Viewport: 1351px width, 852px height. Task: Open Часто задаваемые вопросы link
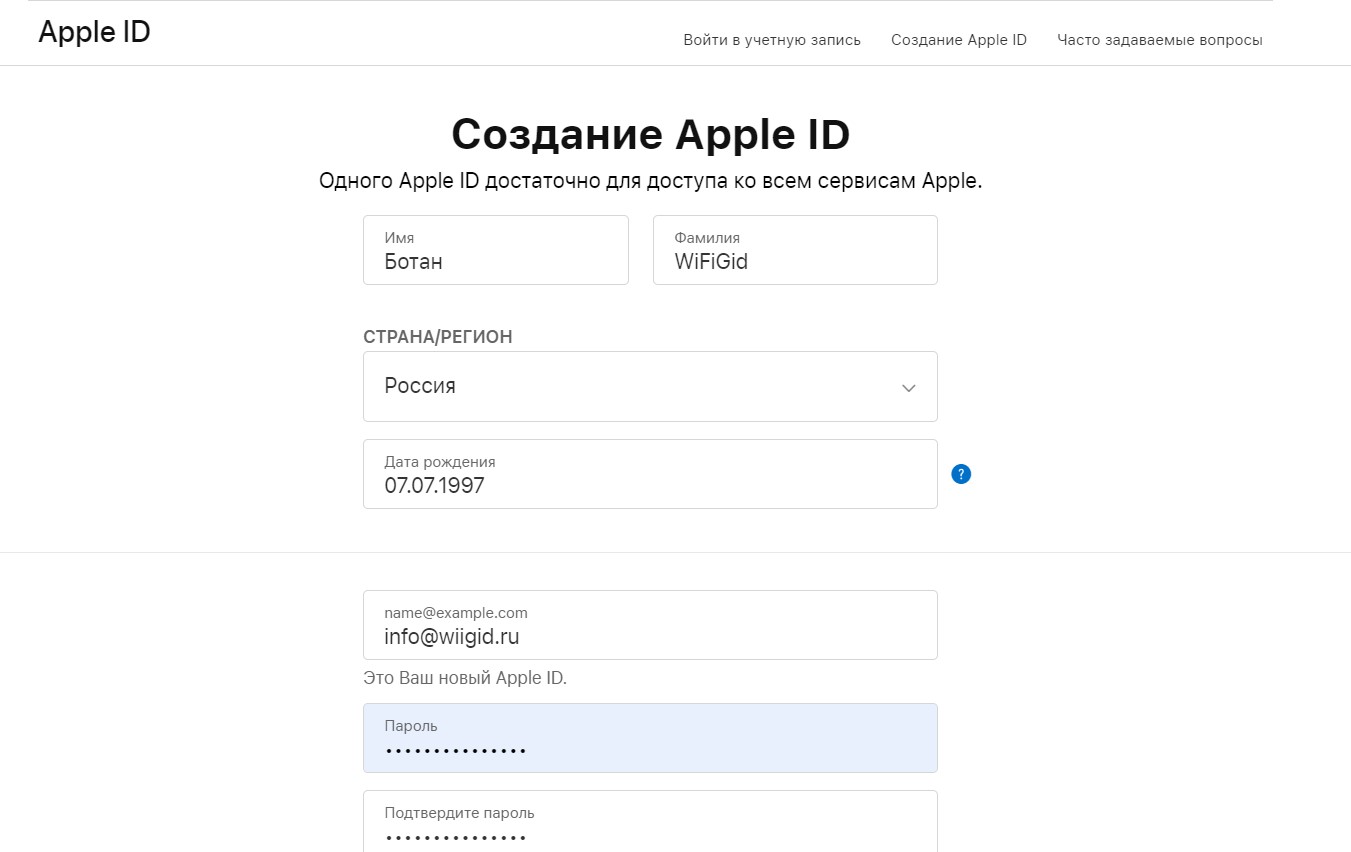(x=1160, y=40)
